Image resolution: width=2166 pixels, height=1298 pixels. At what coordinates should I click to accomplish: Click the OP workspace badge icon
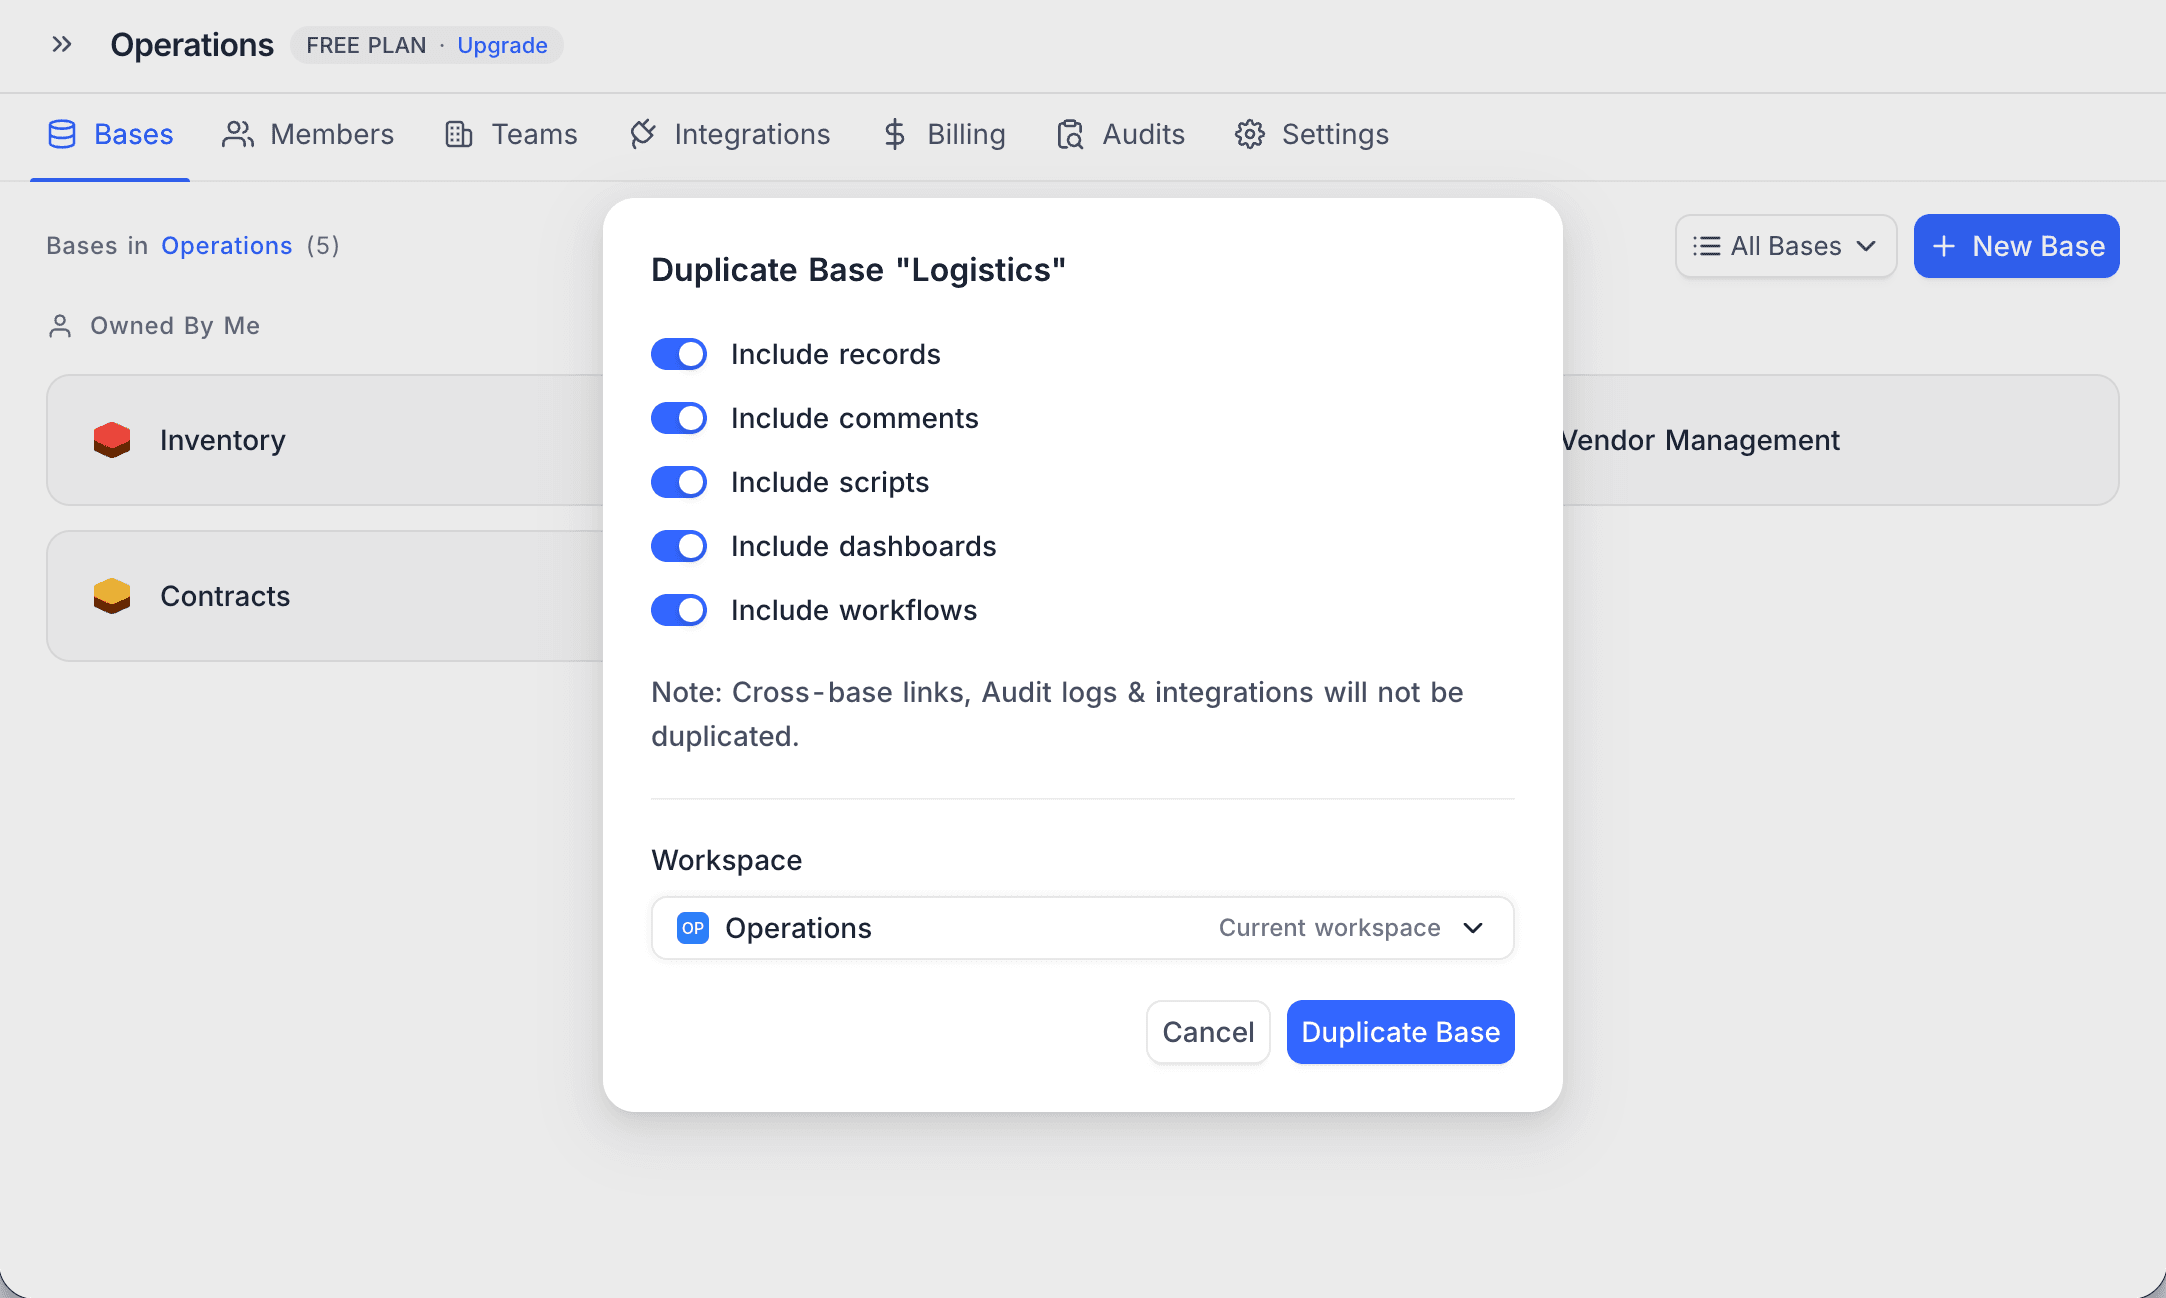click(693, 928)
